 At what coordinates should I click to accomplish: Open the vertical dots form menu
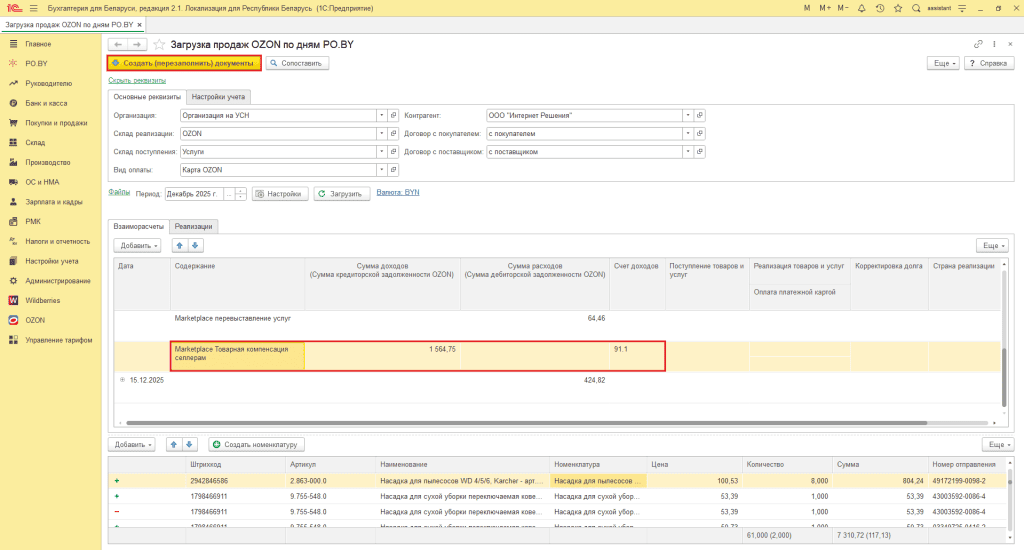point(995,44)
